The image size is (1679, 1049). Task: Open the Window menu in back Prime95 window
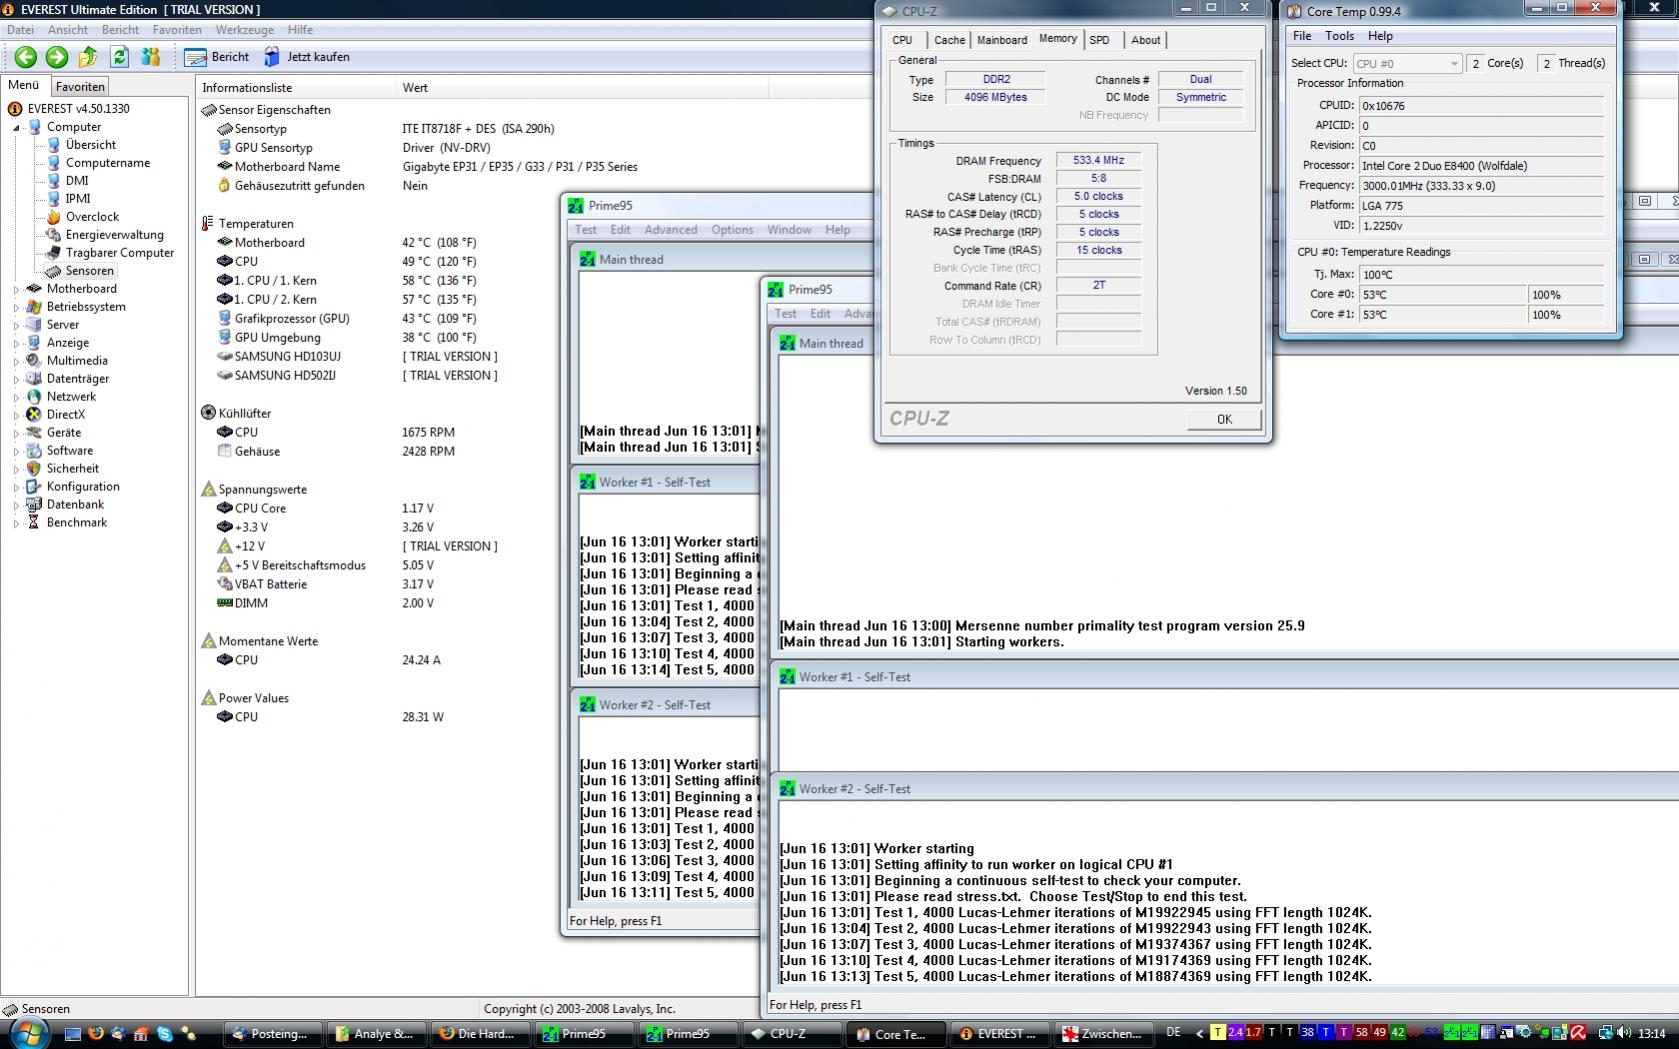(789, 230)
